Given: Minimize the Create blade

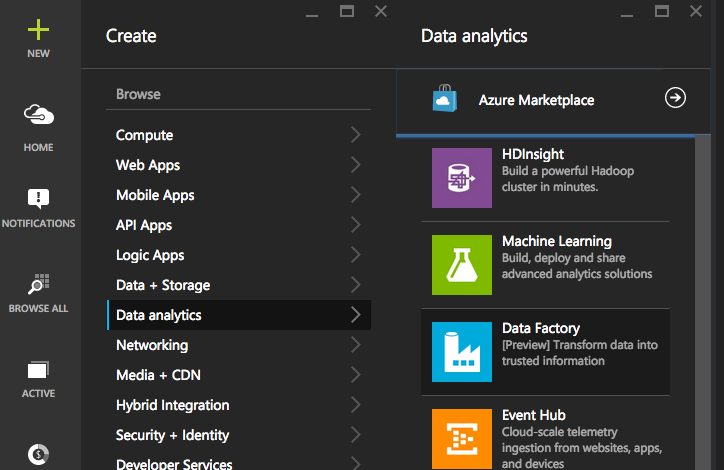Looking at the screenshot, I should coord(312,15).
